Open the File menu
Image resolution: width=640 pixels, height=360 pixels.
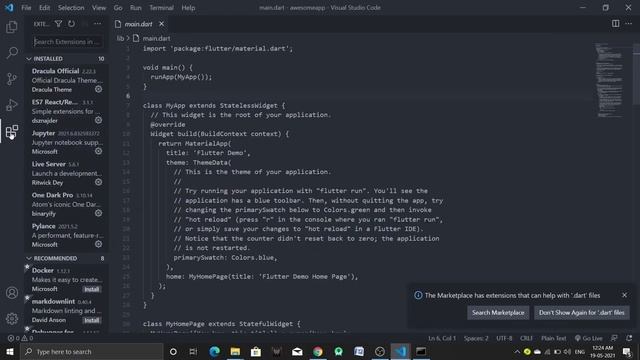point(26,8)
